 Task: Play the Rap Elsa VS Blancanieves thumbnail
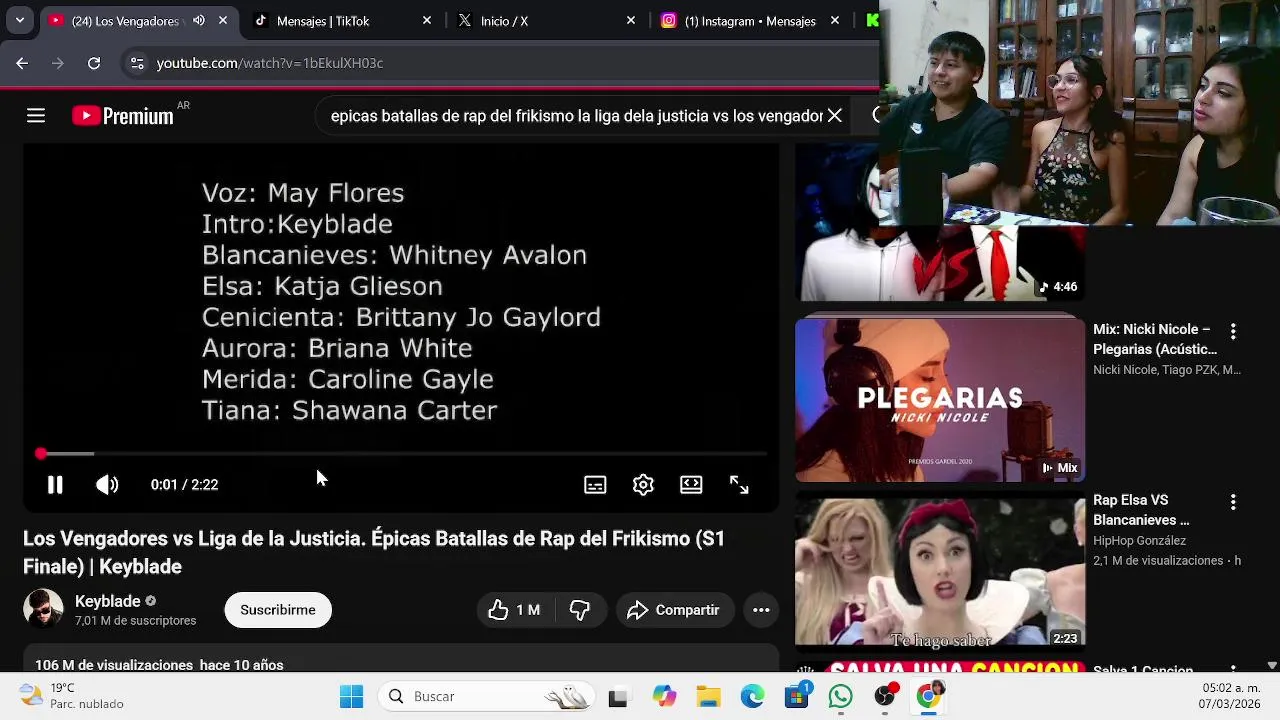[940, 572]
